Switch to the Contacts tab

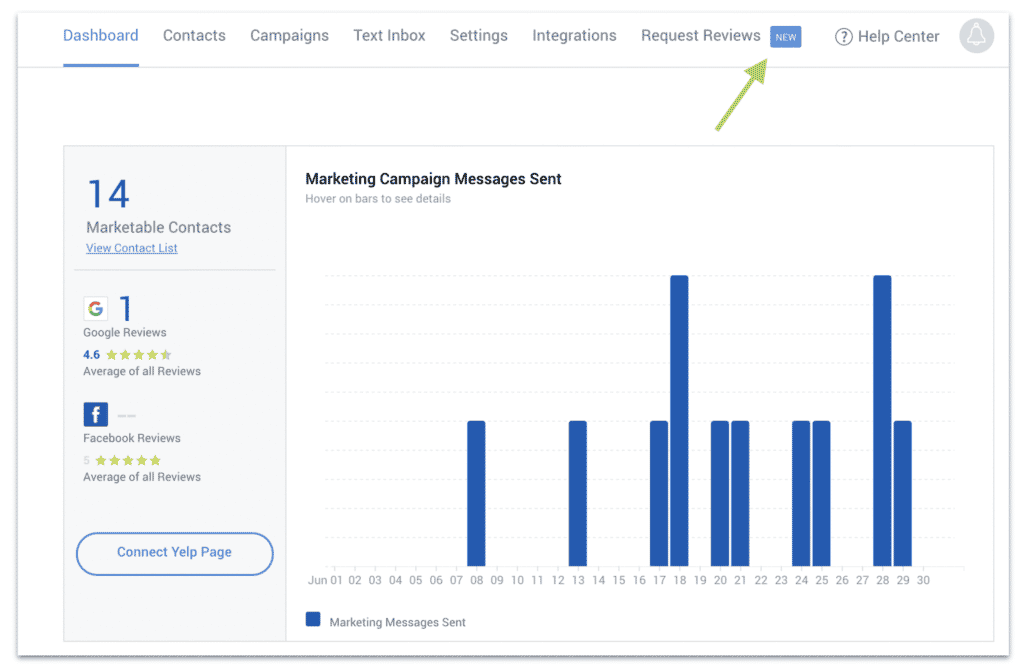coord(194,35)
